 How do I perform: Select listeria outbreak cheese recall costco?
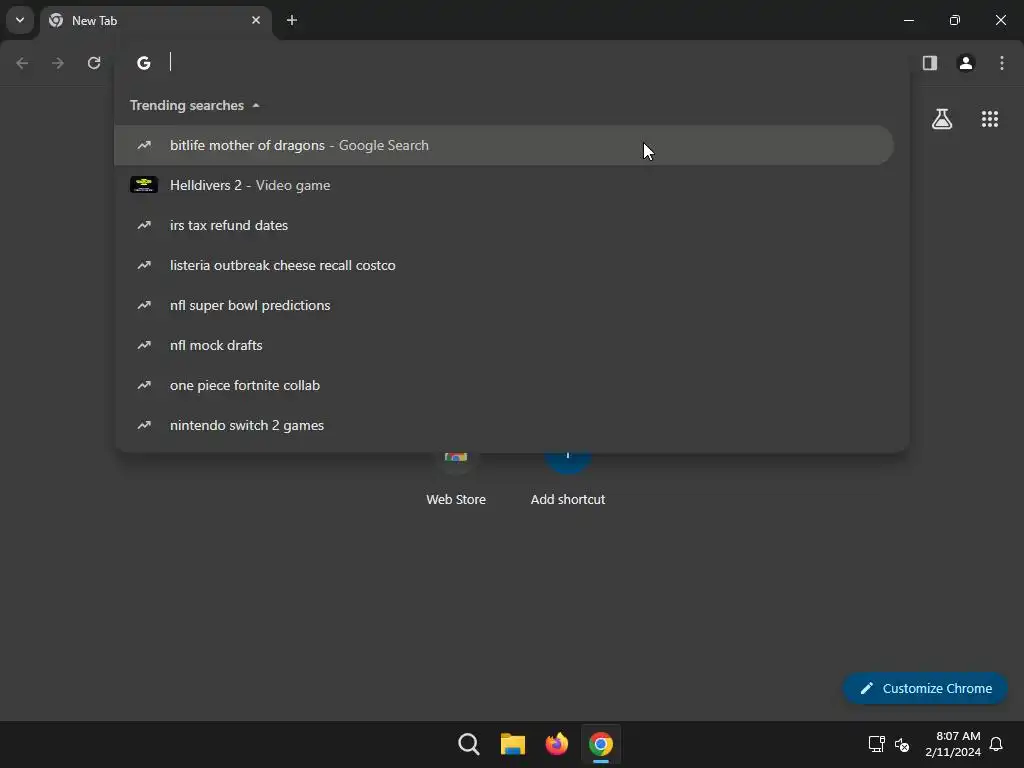coord(504,265)
